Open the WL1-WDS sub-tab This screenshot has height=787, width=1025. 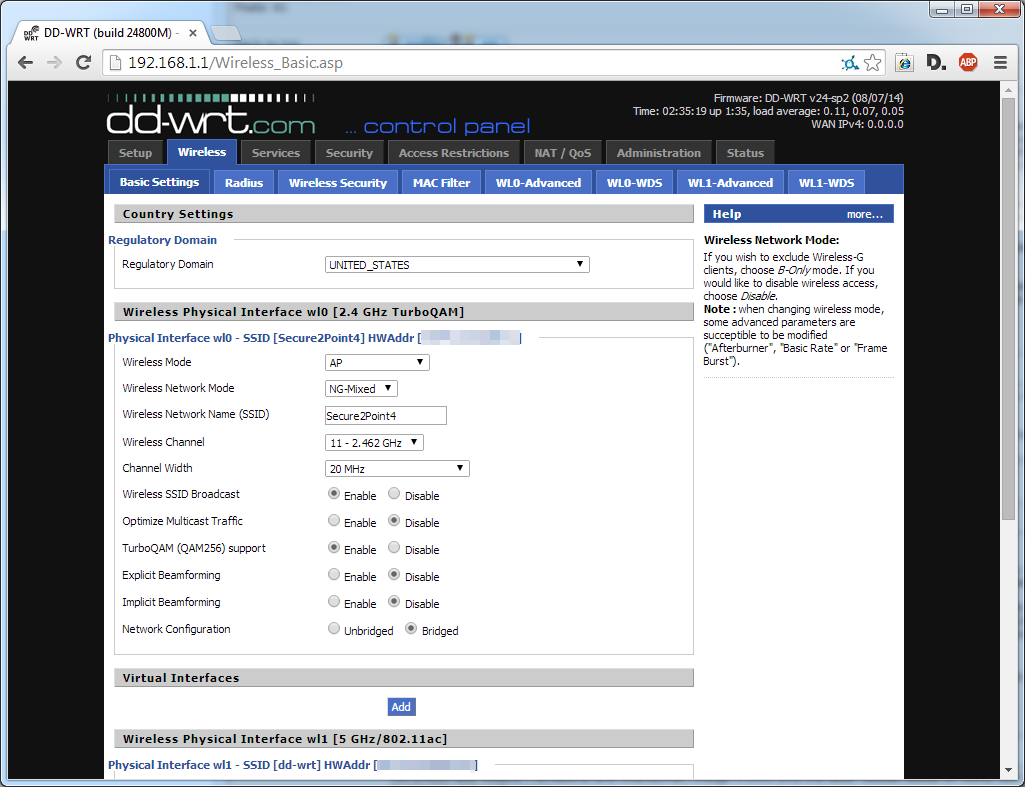coord(826,183)
